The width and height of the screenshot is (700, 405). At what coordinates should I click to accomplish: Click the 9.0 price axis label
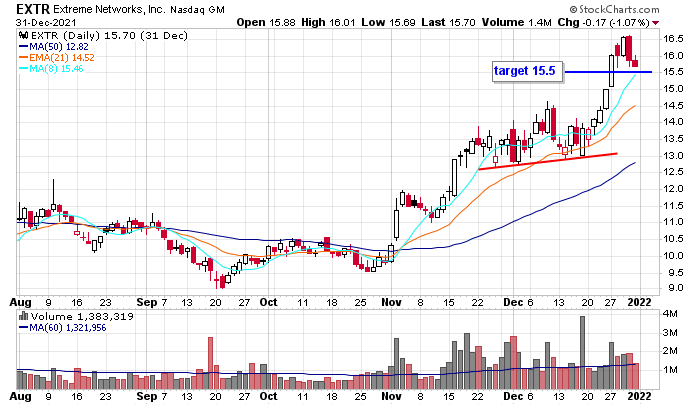675,288
